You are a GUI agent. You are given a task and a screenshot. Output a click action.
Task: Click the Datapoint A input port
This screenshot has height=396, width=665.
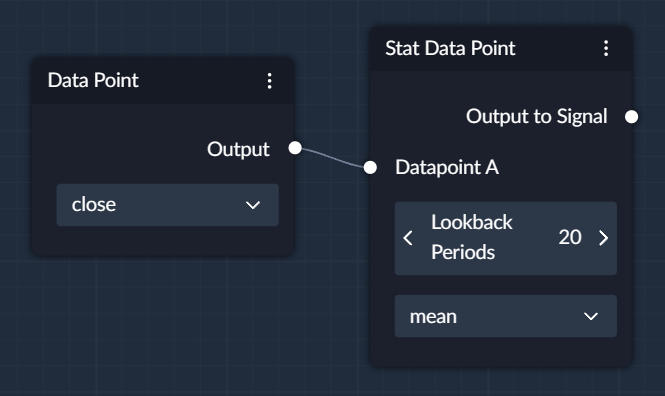coord(370,167)
